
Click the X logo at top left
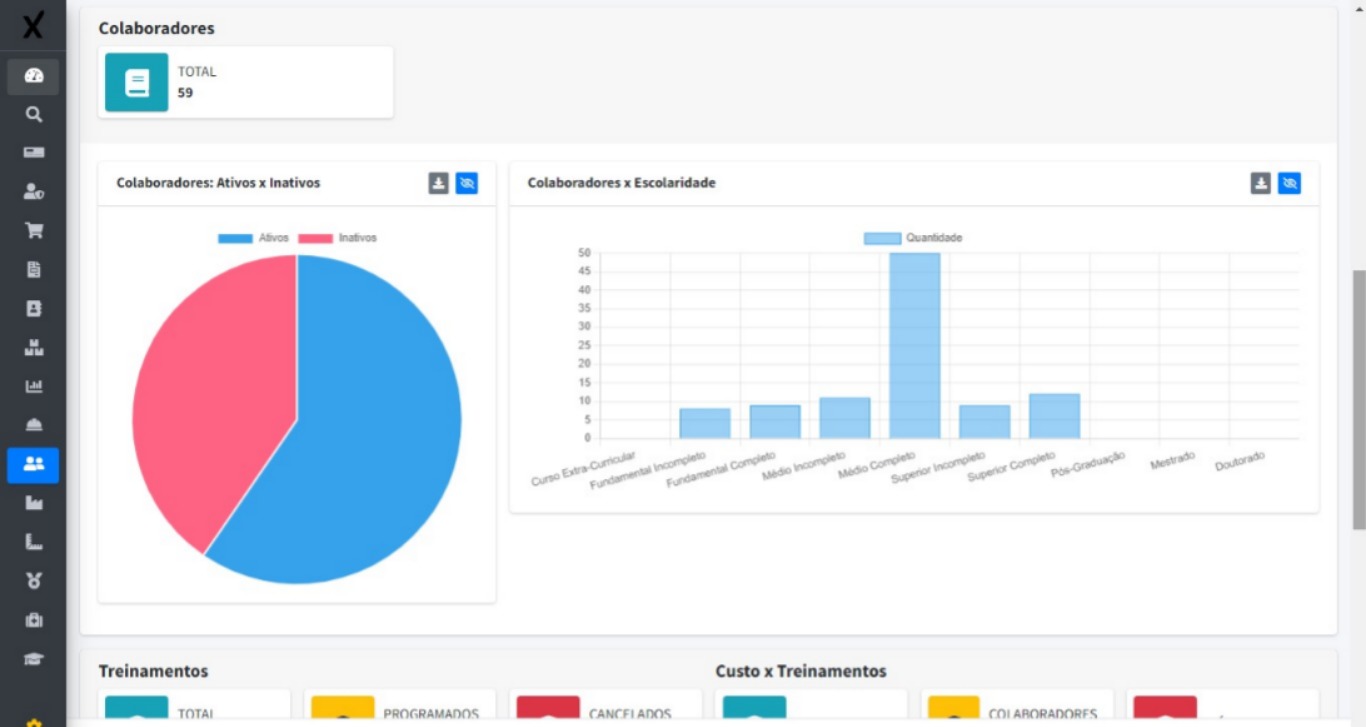pos(33,25)
